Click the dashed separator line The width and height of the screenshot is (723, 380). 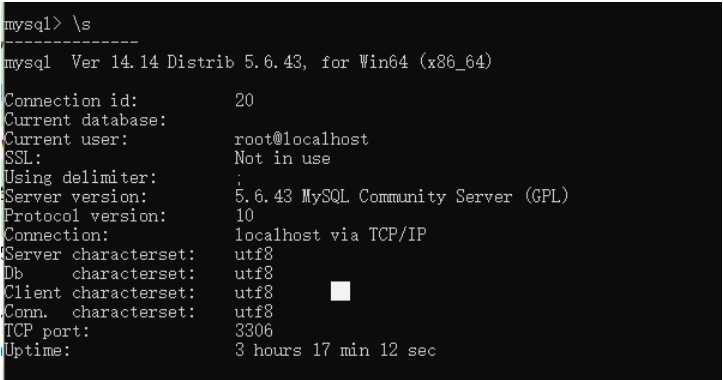(x=71, y=42)
